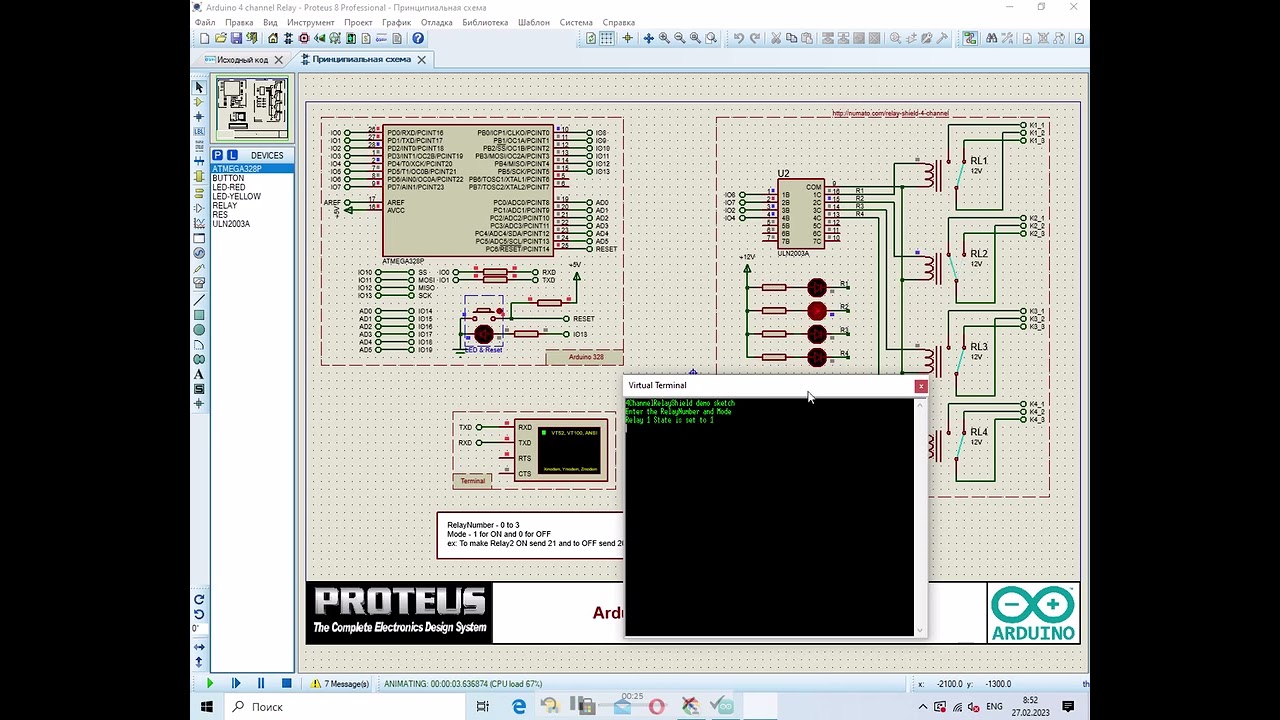Click inside the Virtual Terminal black console

tap(769, 517)
